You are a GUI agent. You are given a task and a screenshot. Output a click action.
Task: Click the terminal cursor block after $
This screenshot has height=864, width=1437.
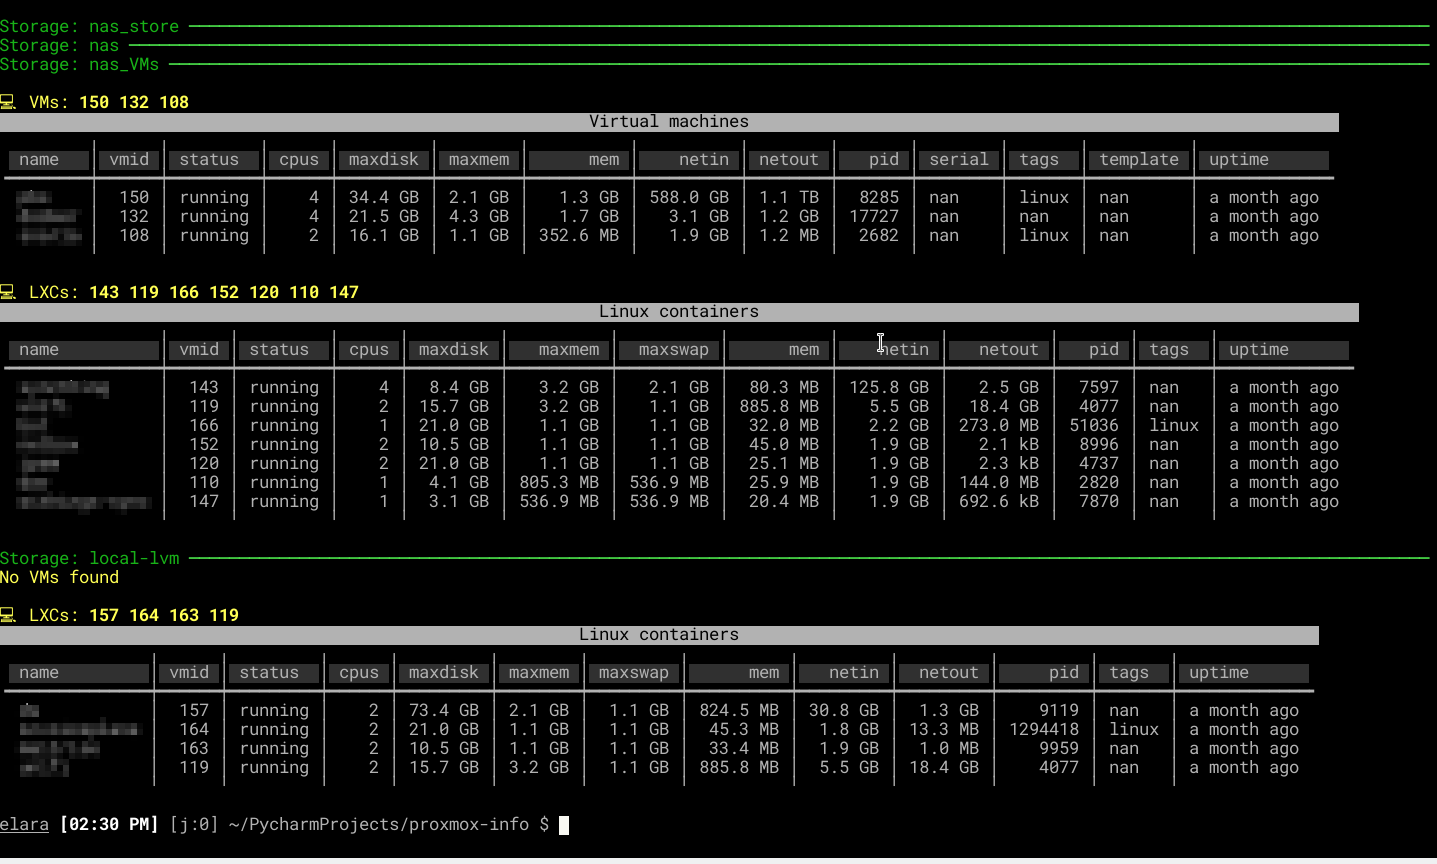[x=564, y=825]
